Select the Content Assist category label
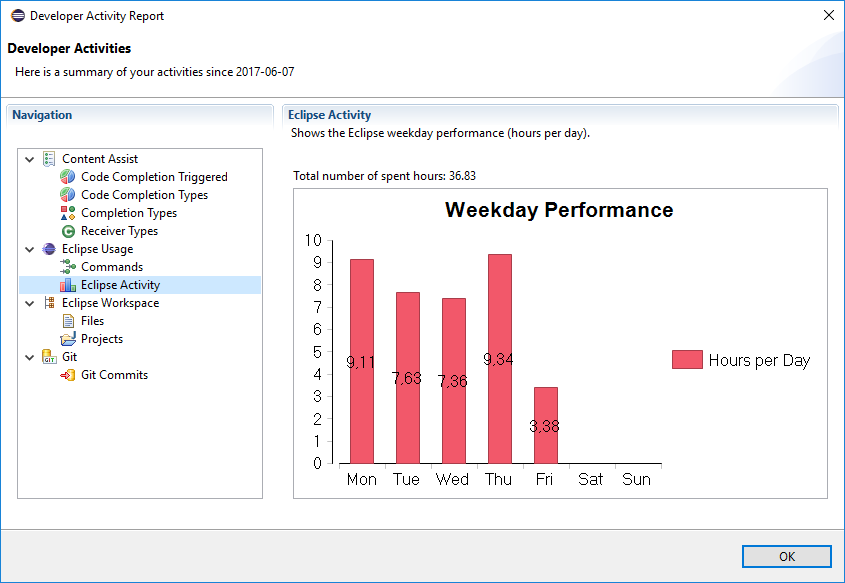This screenshot has width=845, height=583. tap(100, 159)
